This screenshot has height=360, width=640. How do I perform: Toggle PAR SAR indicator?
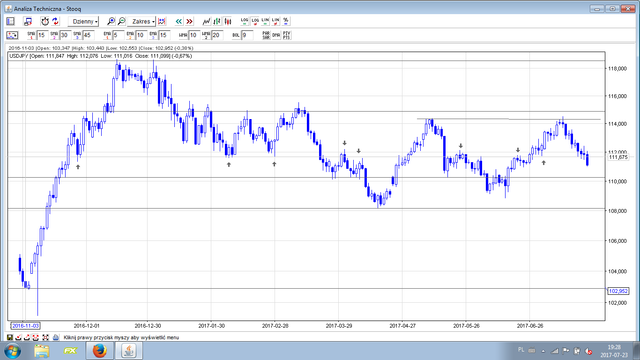[266, 36]
